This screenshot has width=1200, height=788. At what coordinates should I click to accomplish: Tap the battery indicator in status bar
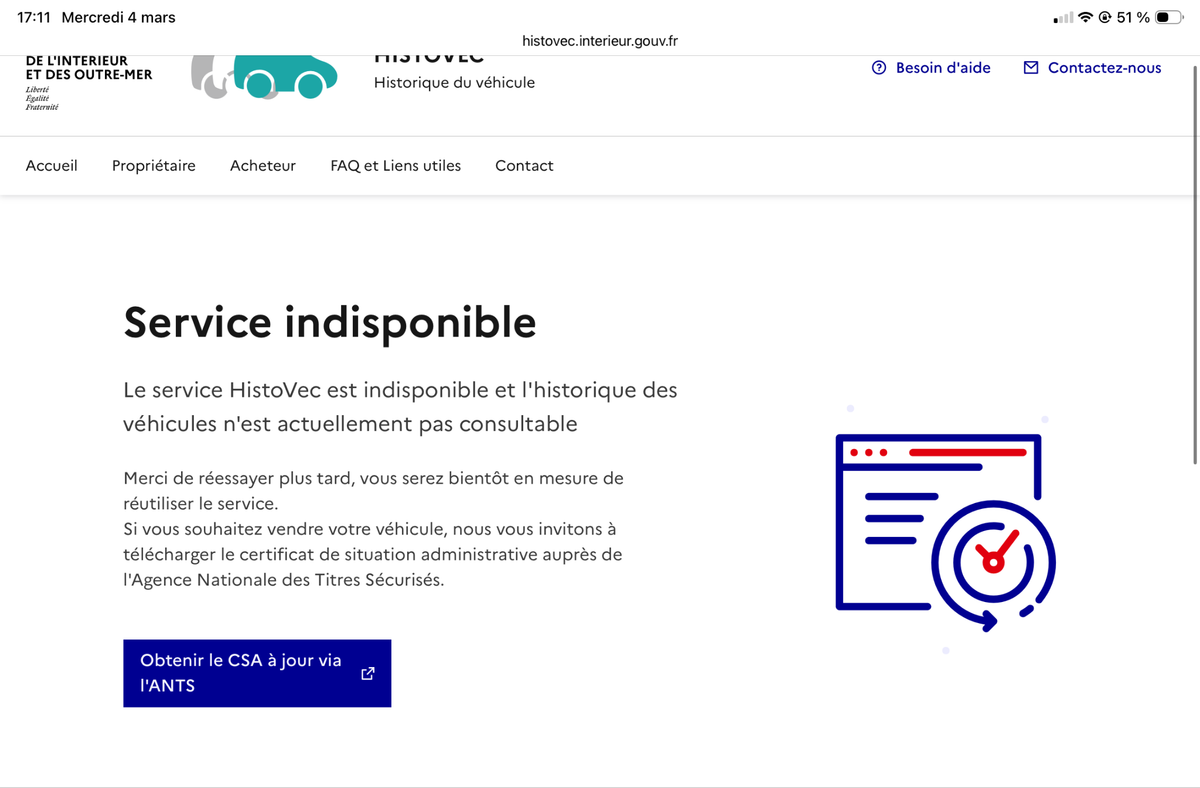click(x=1169, y=18)
